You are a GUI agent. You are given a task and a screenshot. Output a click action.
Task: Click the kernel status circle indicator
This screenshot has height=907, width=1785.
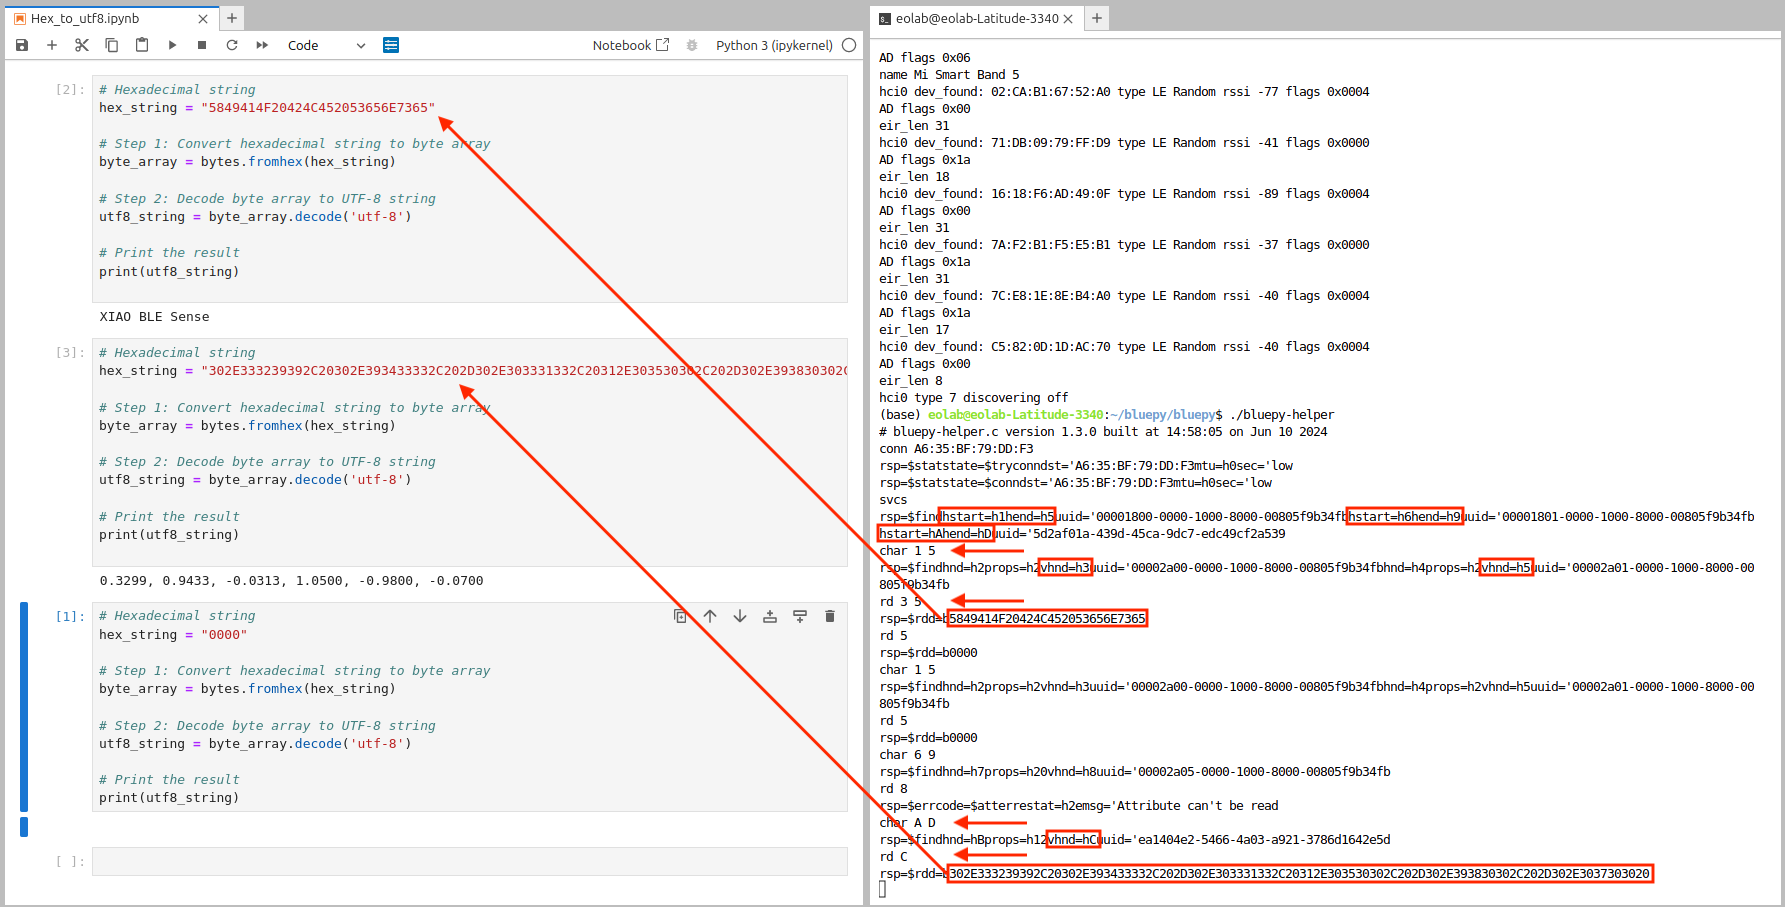click(849, 45)
